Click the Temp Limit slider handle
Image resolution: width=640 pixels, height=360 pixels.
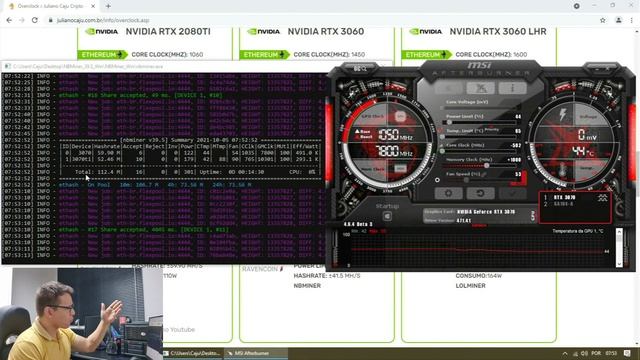coord(442,137)
